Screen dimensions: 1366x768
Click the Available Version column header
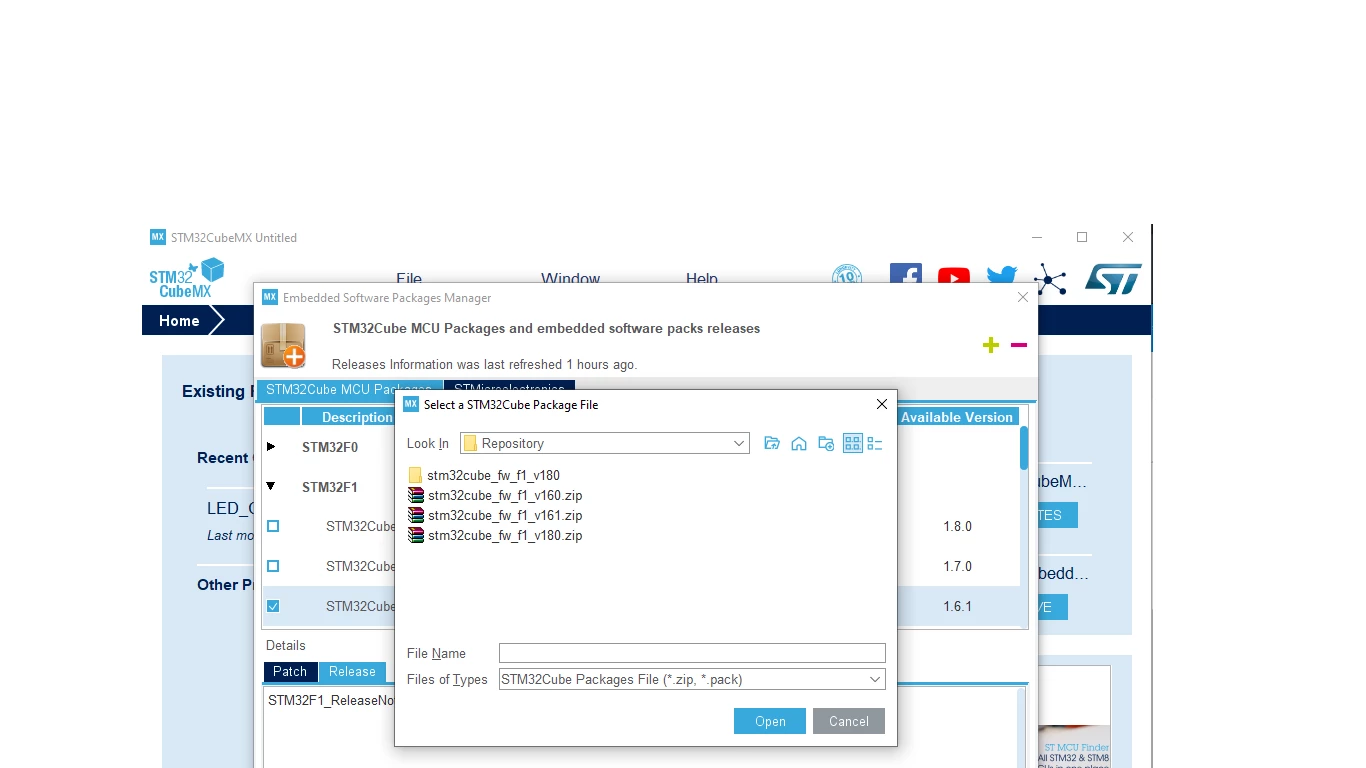pos(957,417)
